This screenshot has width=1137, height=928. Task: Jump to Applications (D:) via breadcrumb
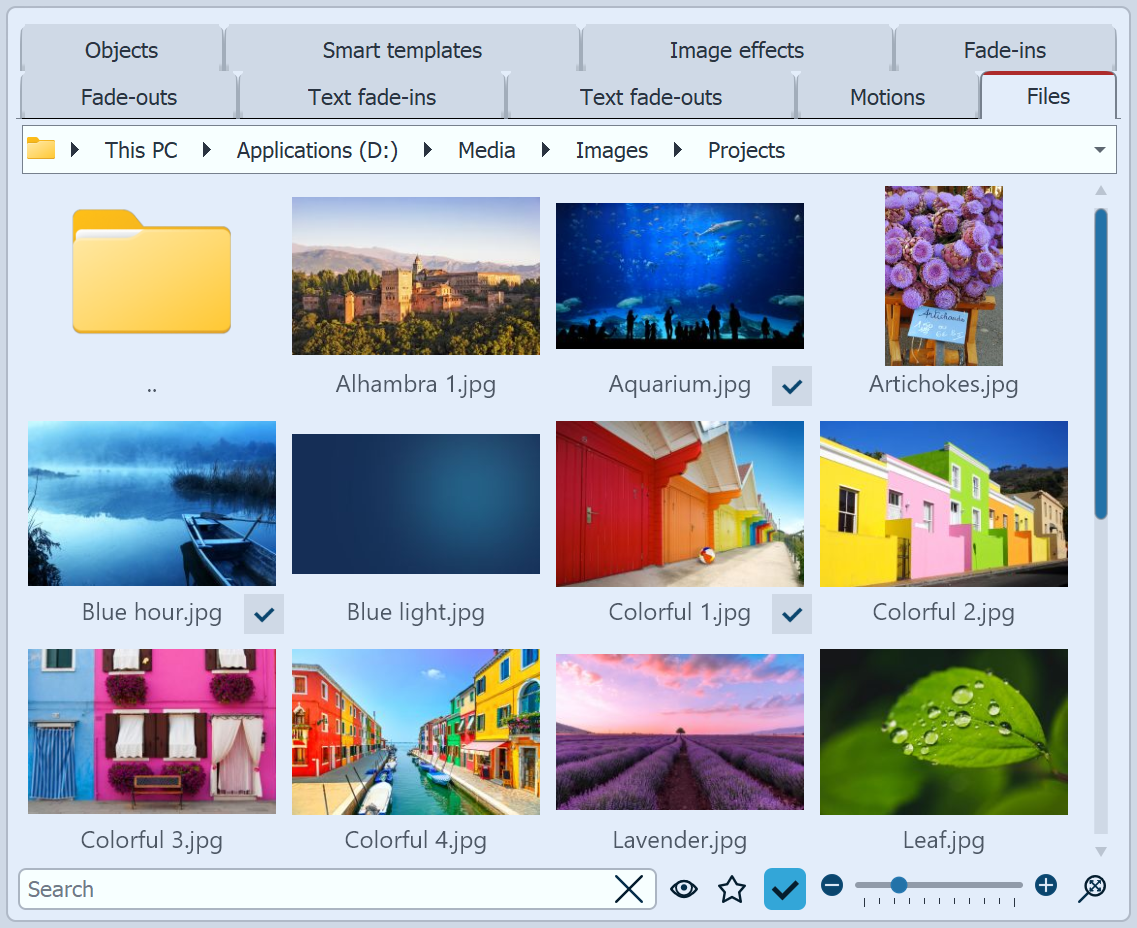coord(316,150)
